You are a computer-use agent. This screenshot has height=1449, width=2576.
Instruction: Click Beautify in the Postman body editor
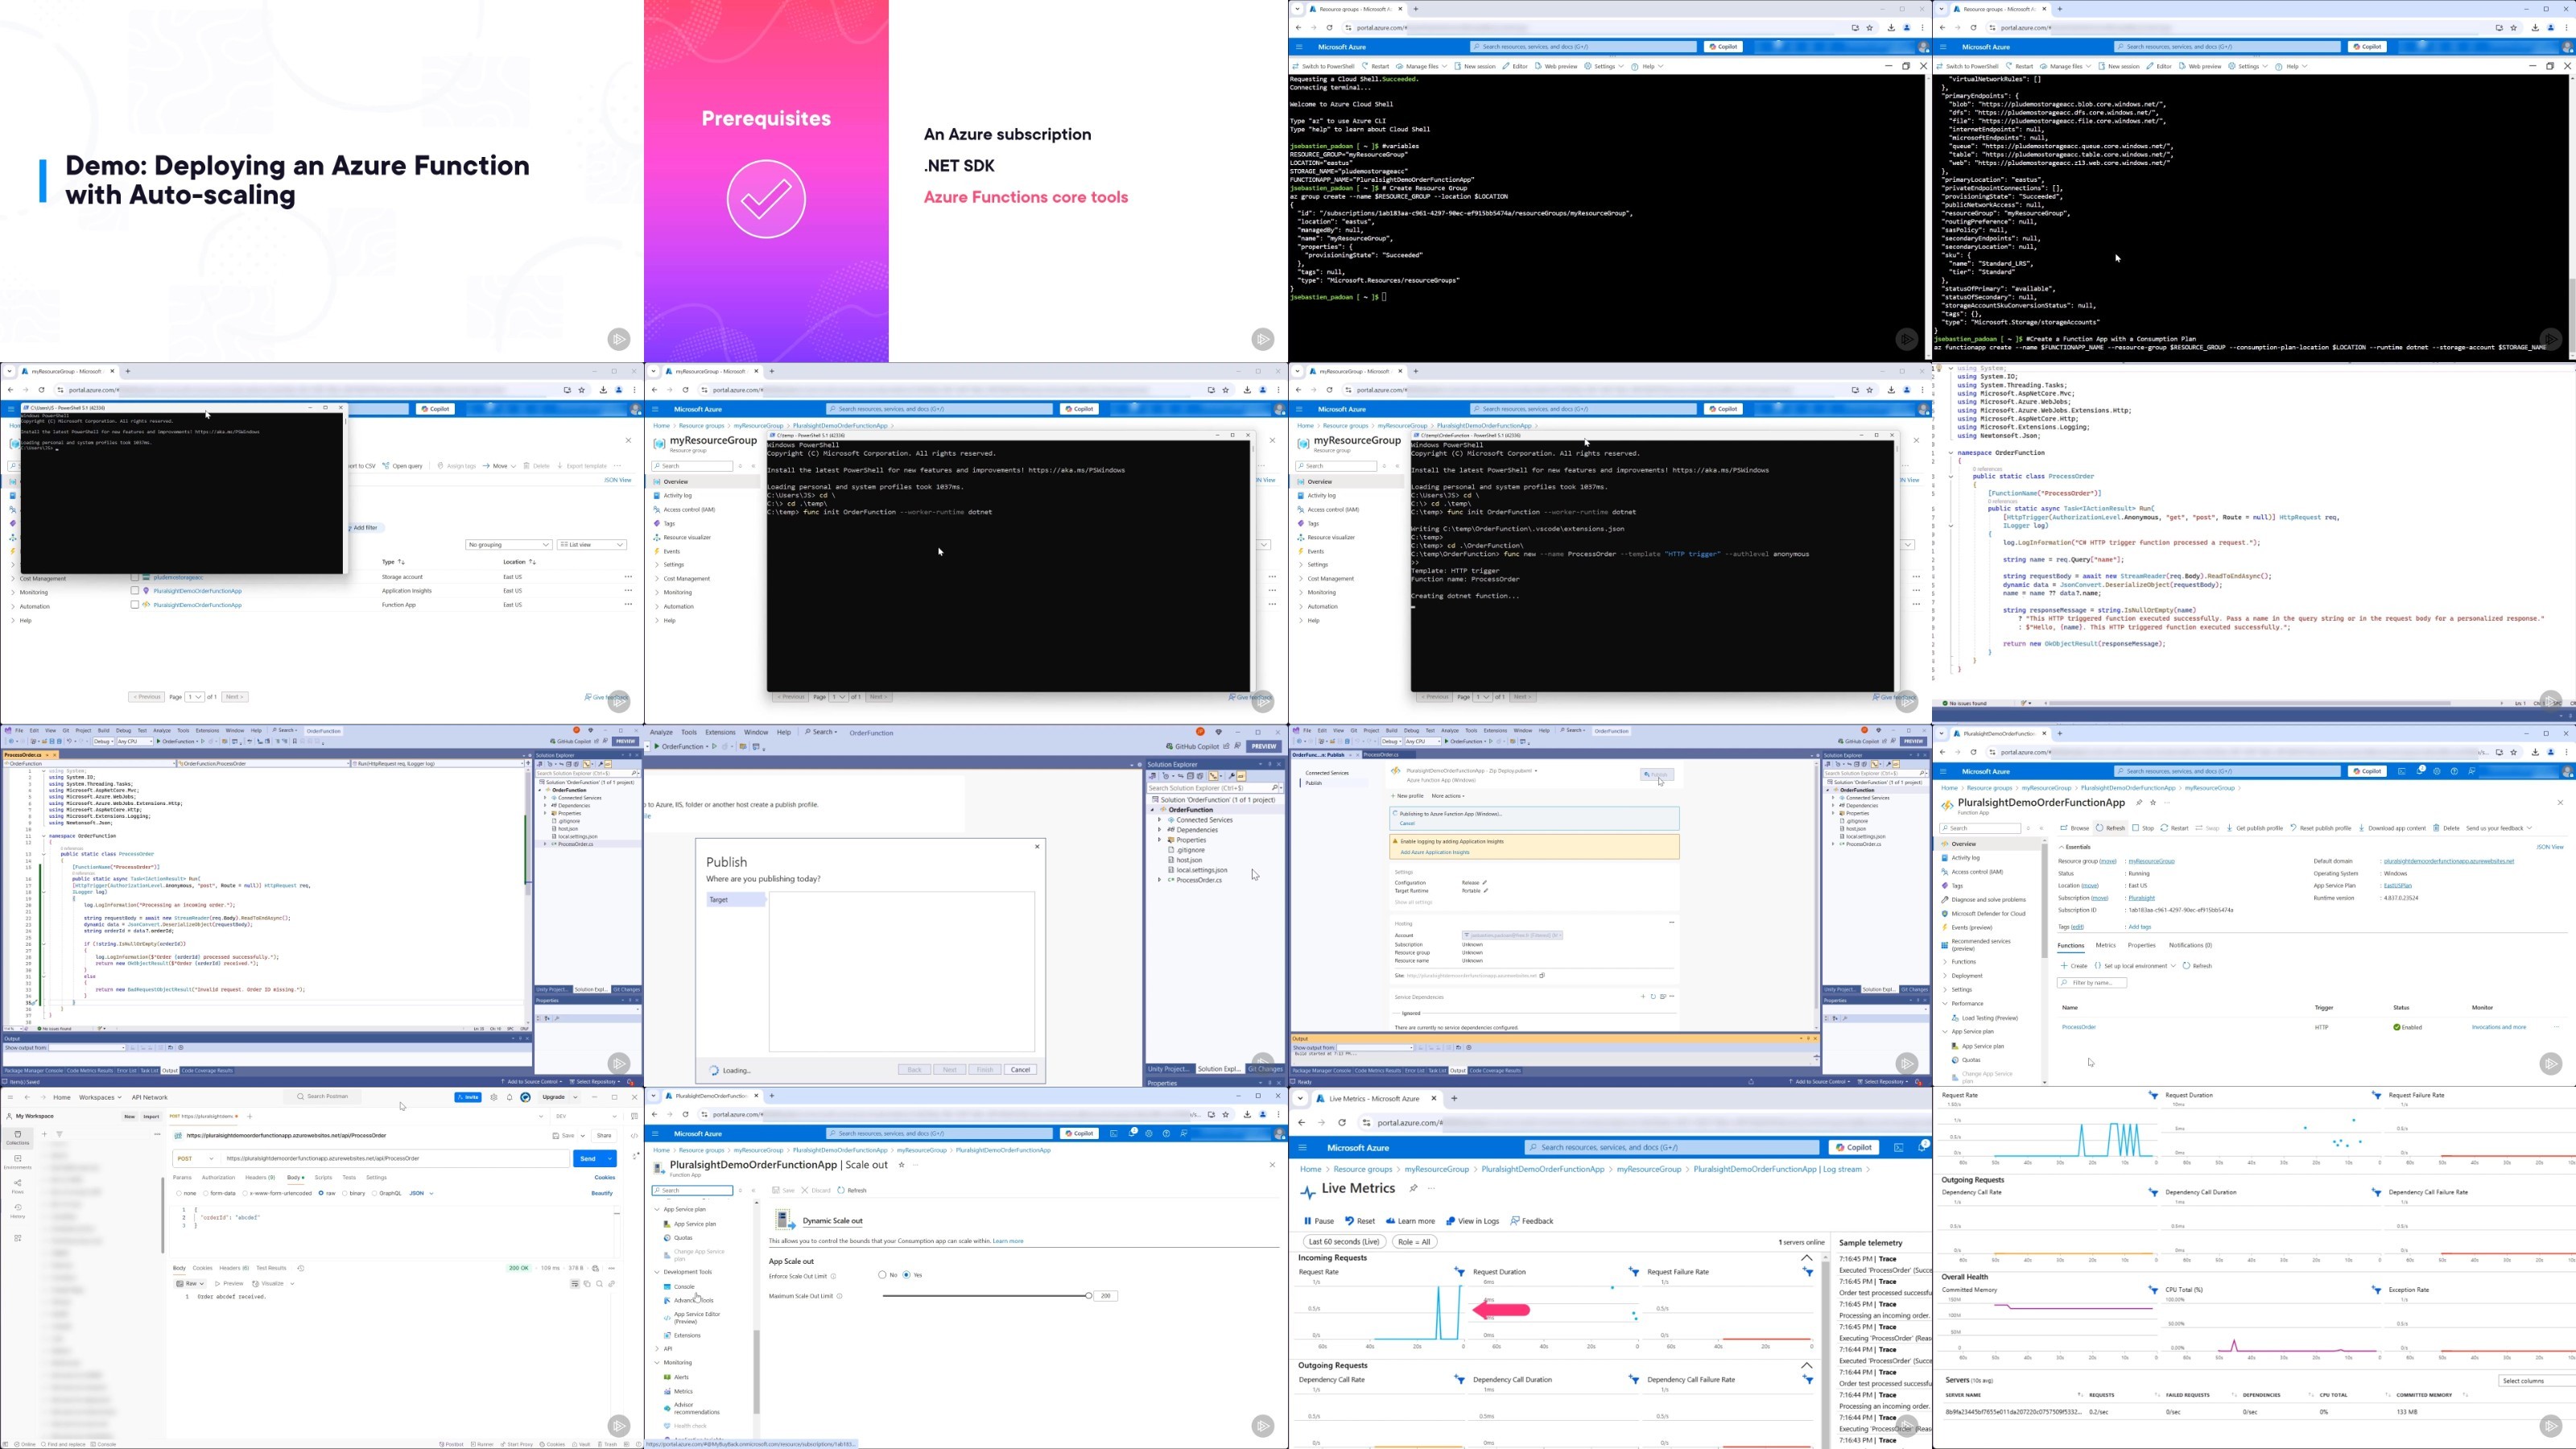[602, 1193]
